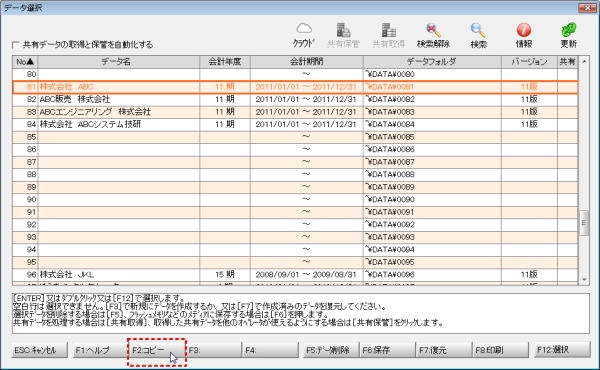Click the 共有保管 toolbar icon
Screen dimensions: 600x370
pyautogui.click(x=343, y=35)
